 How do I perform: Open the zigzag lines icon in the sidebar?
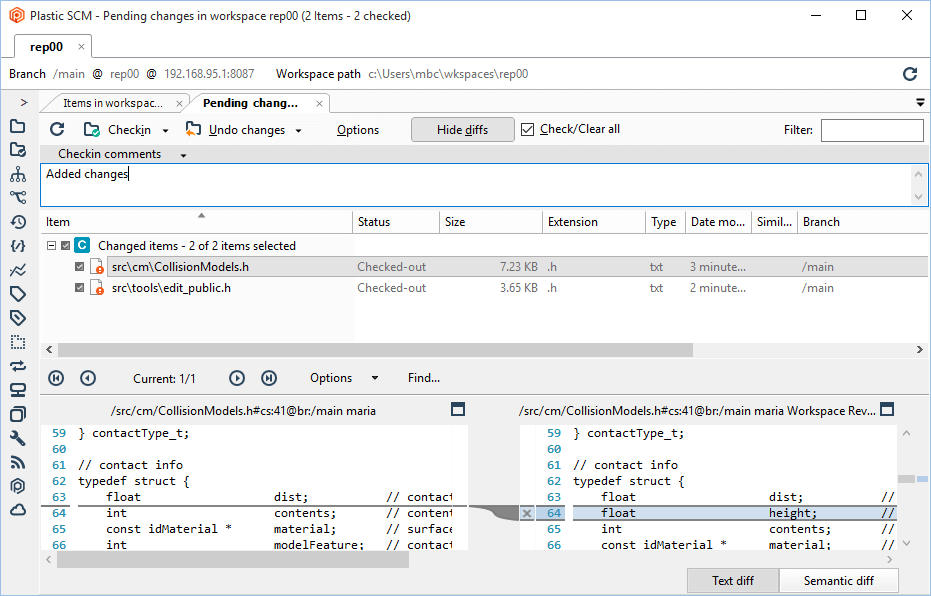click(x=18, y=270)
